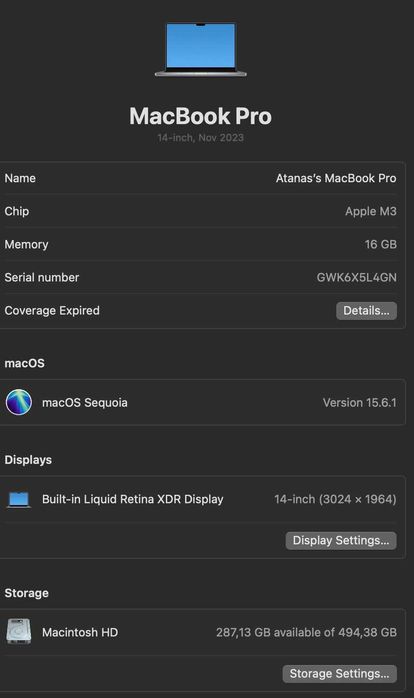Viewport: 414px width, 698px height.
Task: Click the Apple M3 chip value
Action: click(x=371, y=211)
